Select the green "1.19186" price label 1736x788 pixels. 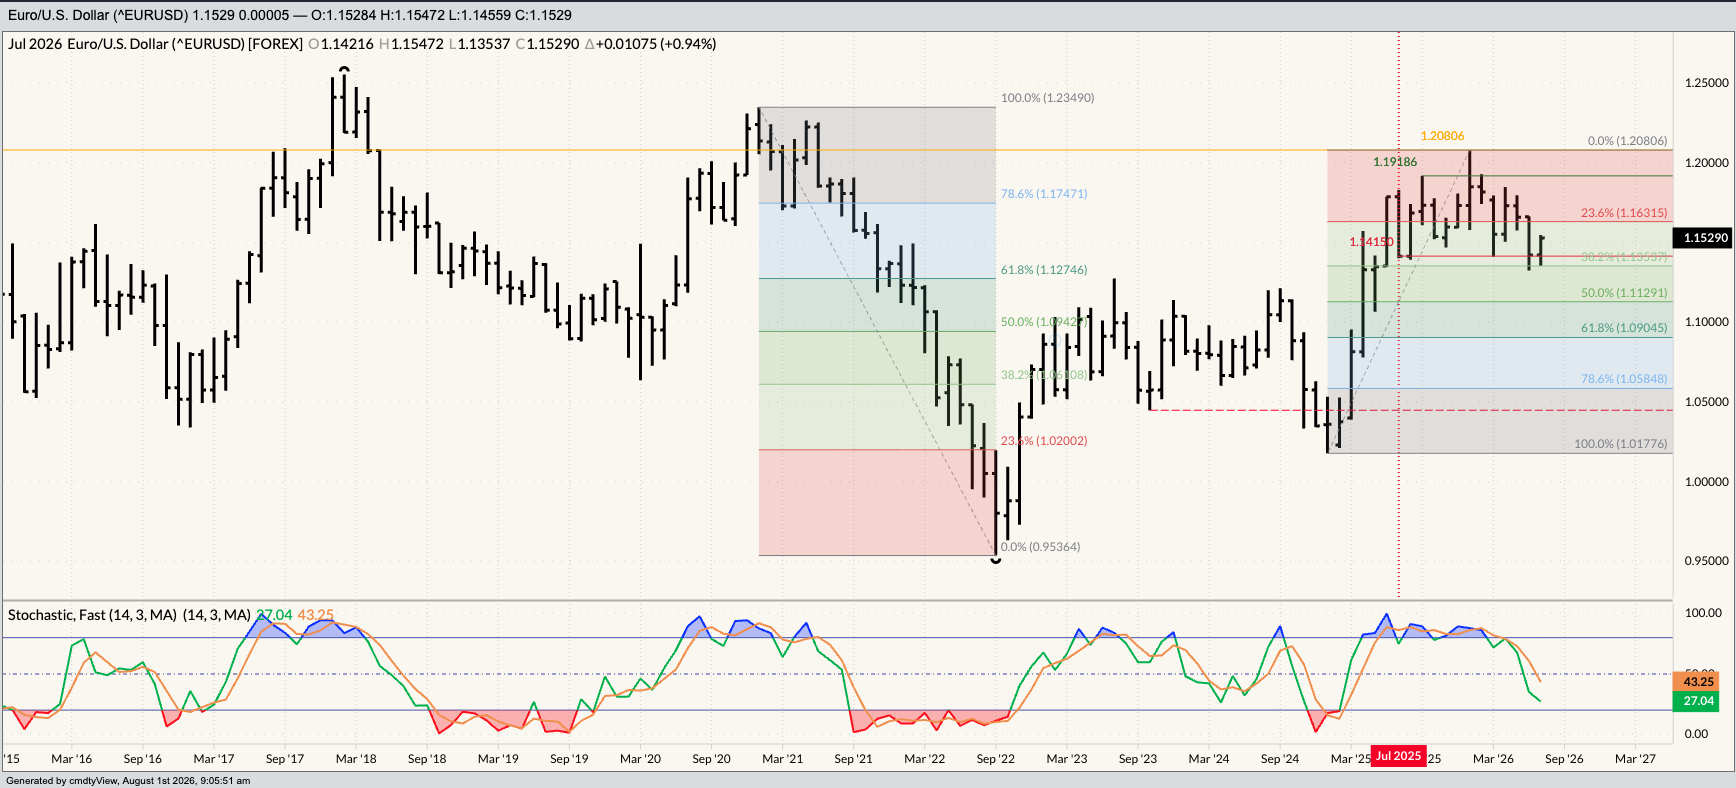pyautogui.click(x=1395, y=162)
